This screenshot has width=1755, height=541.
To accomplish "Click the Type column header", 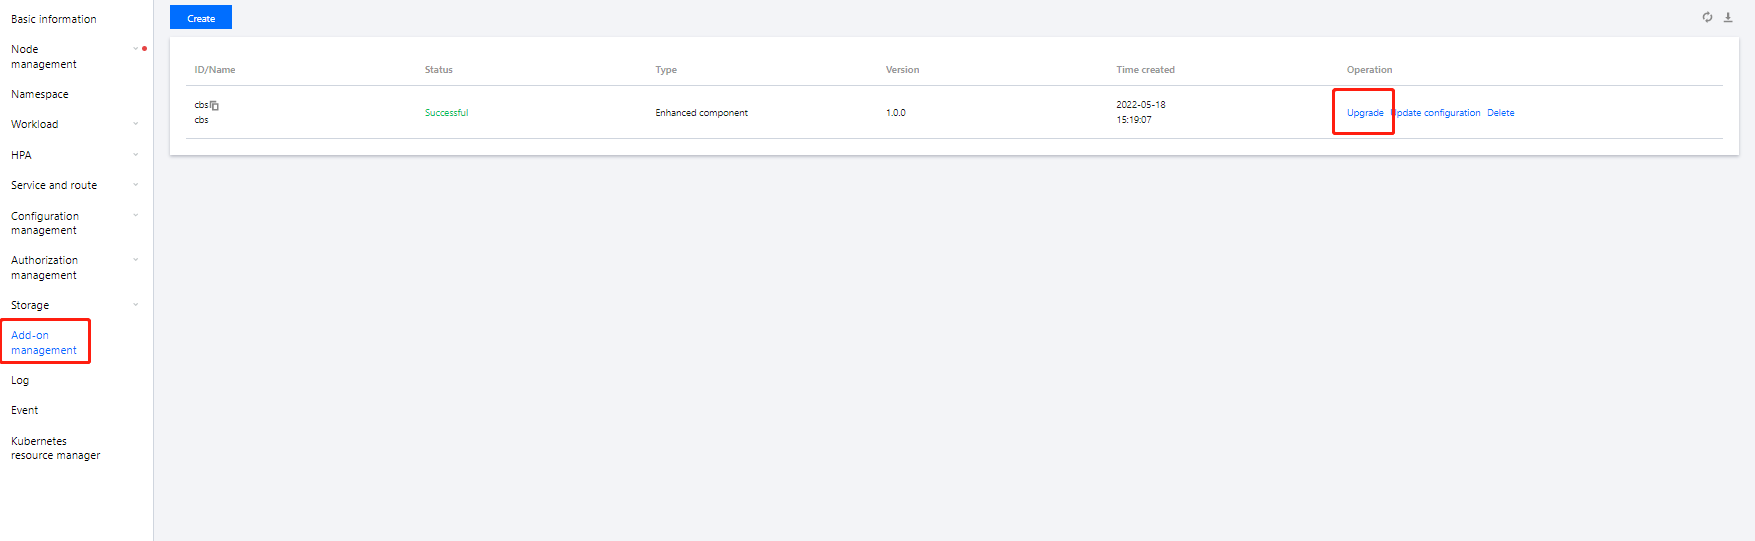I will pyautogui.click(x=666, y=70).
